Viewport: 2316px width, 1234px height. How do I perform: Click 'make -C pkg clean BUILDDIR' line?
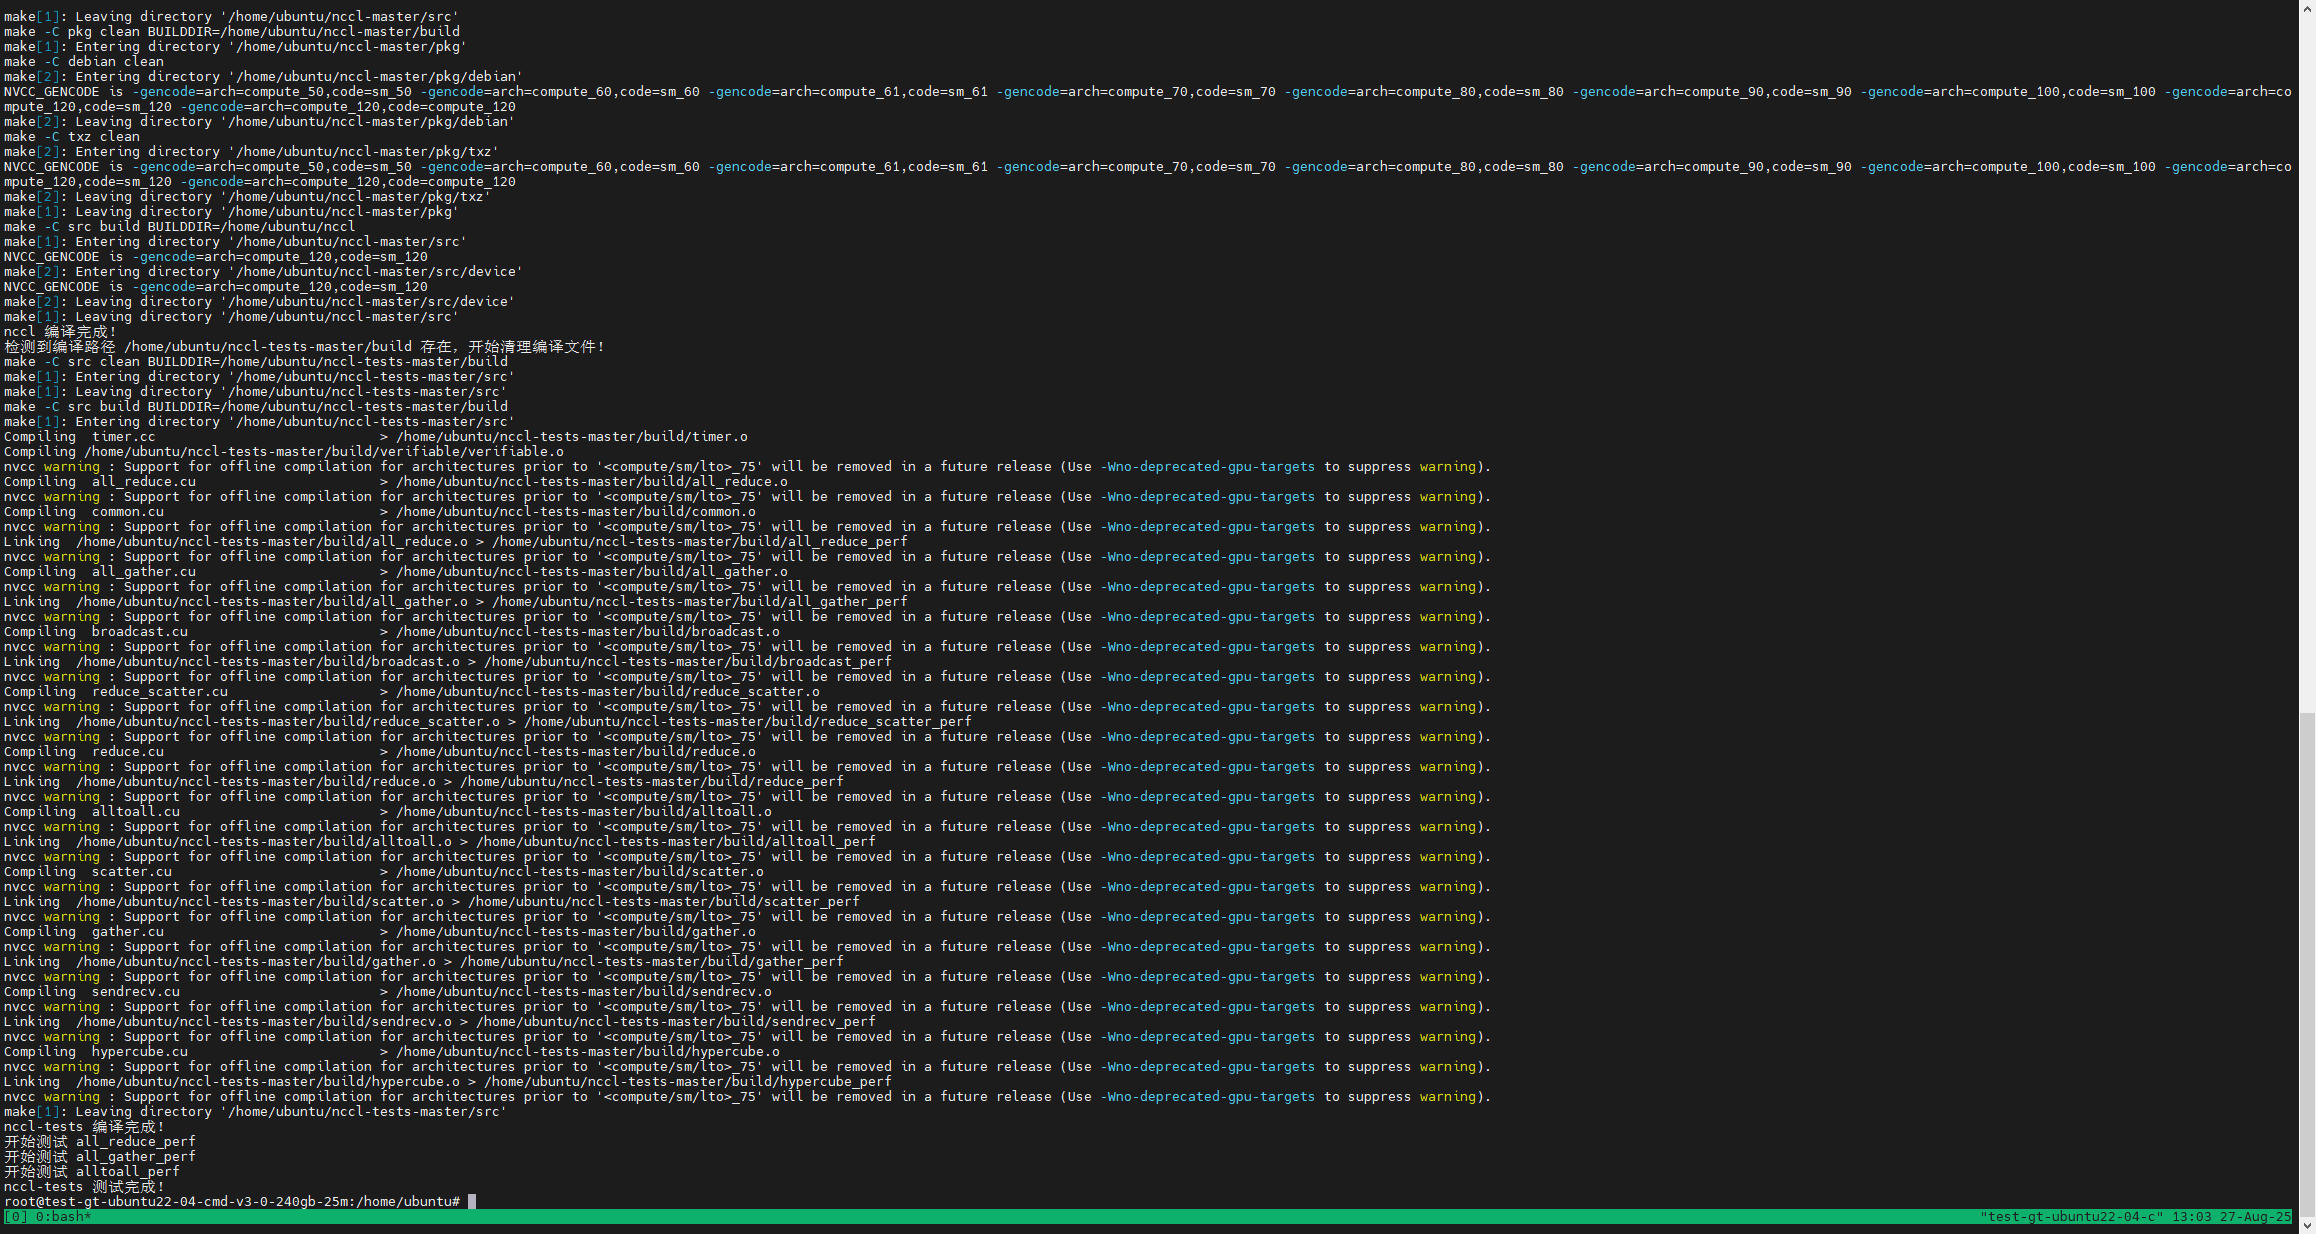point(232,32)
